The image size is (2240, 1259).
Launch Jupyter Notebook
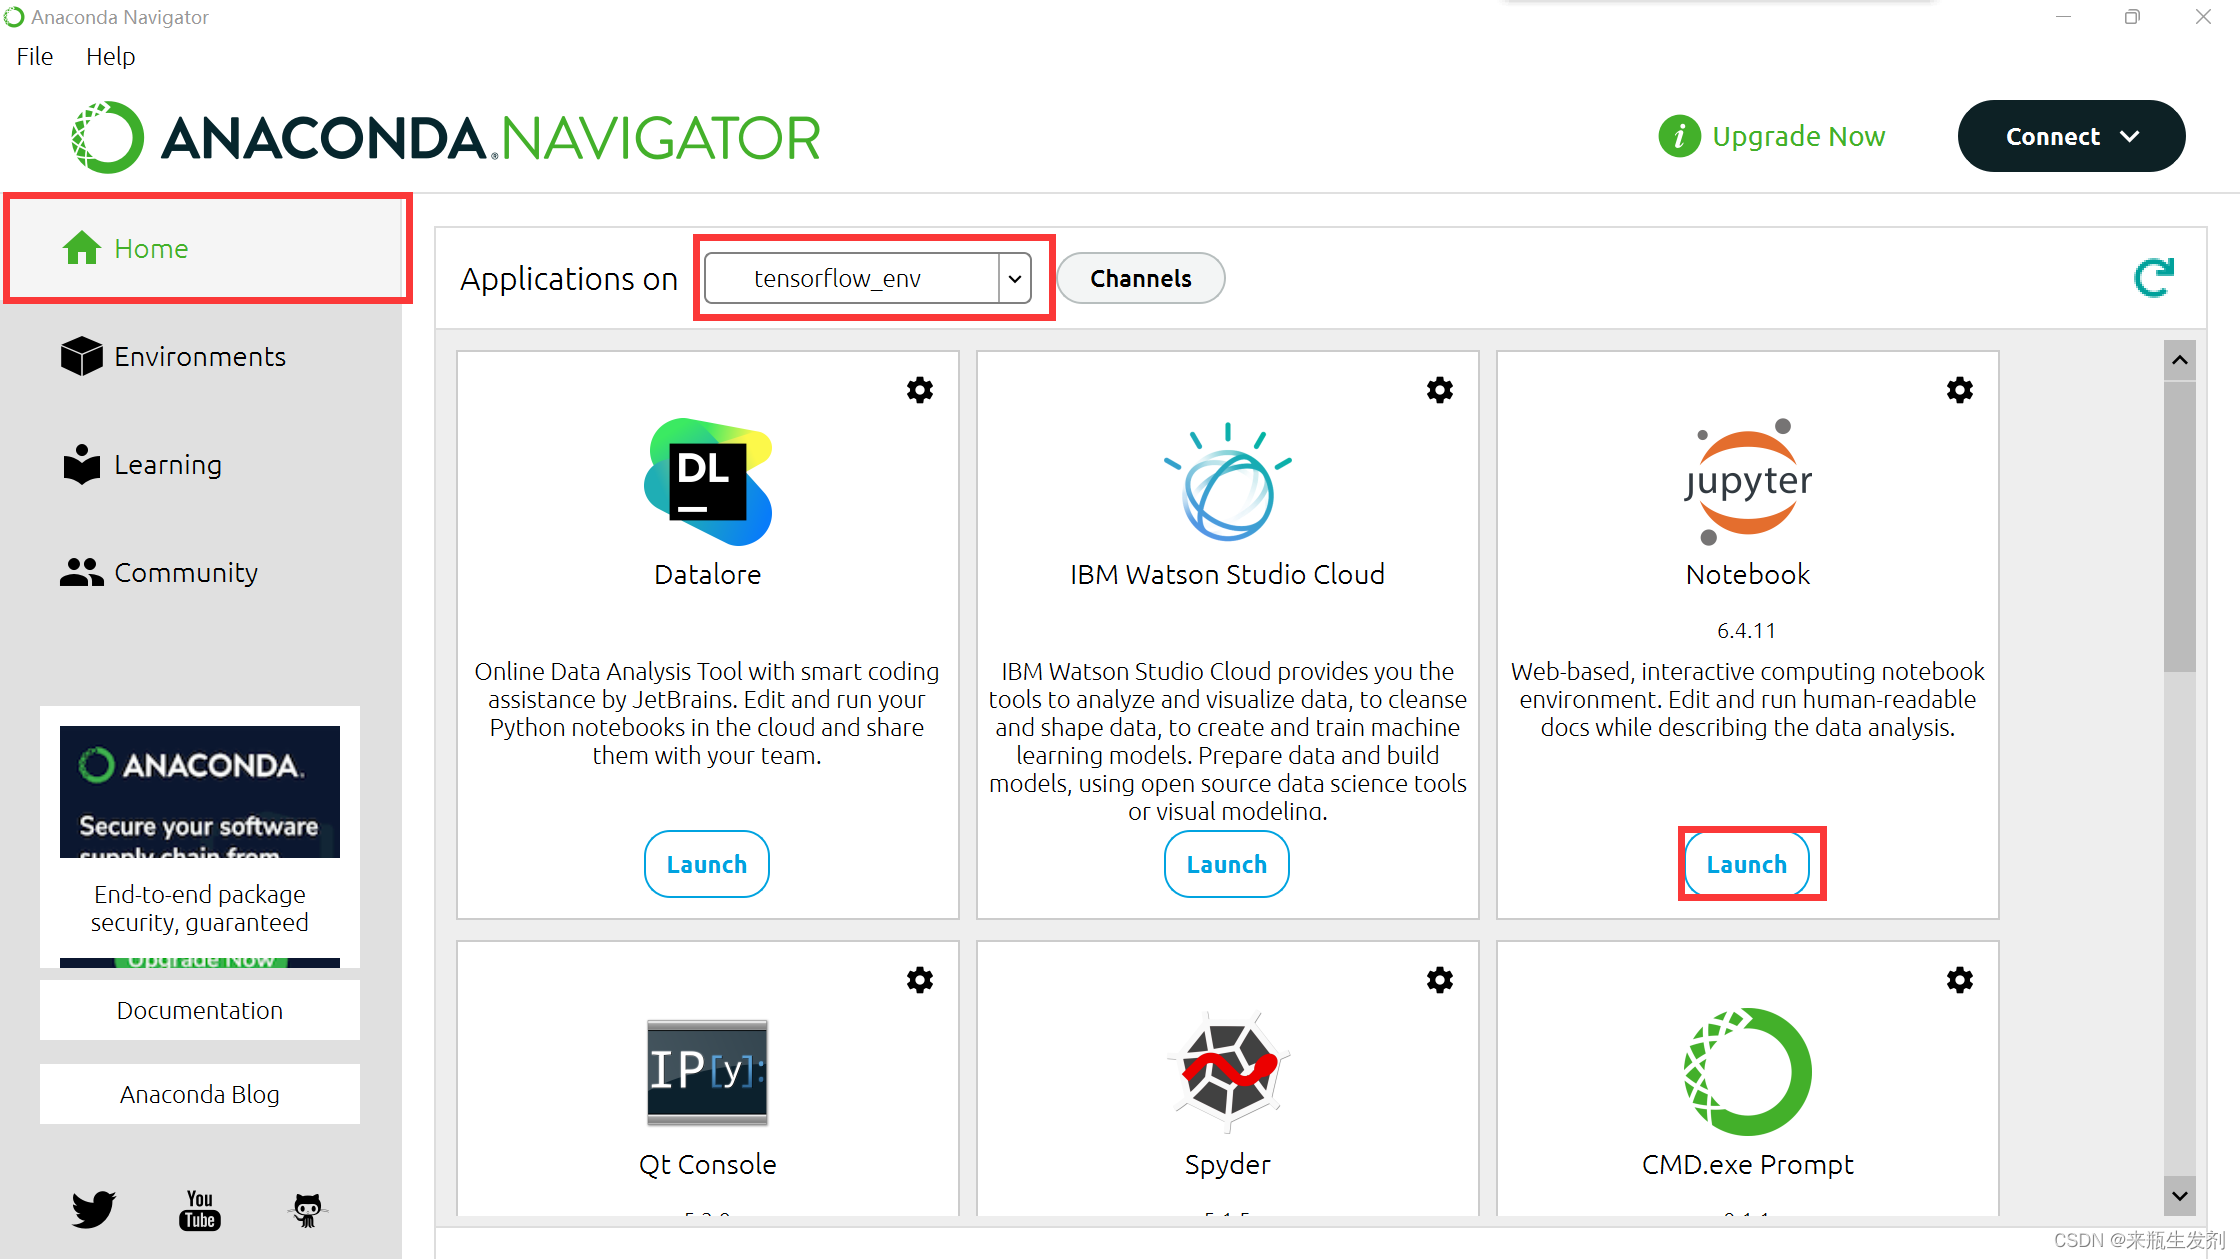click(1746, 864)
